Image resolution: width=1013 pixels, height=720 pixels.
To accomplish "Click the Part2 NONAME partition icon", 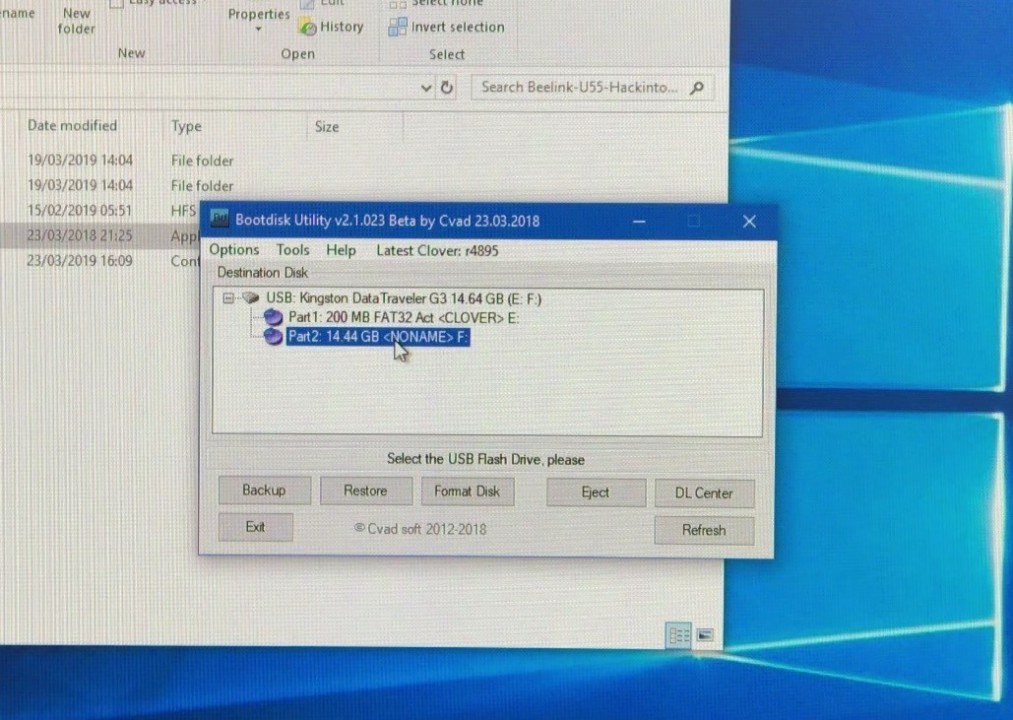I will pyautogui.click(x=273, y=336).
